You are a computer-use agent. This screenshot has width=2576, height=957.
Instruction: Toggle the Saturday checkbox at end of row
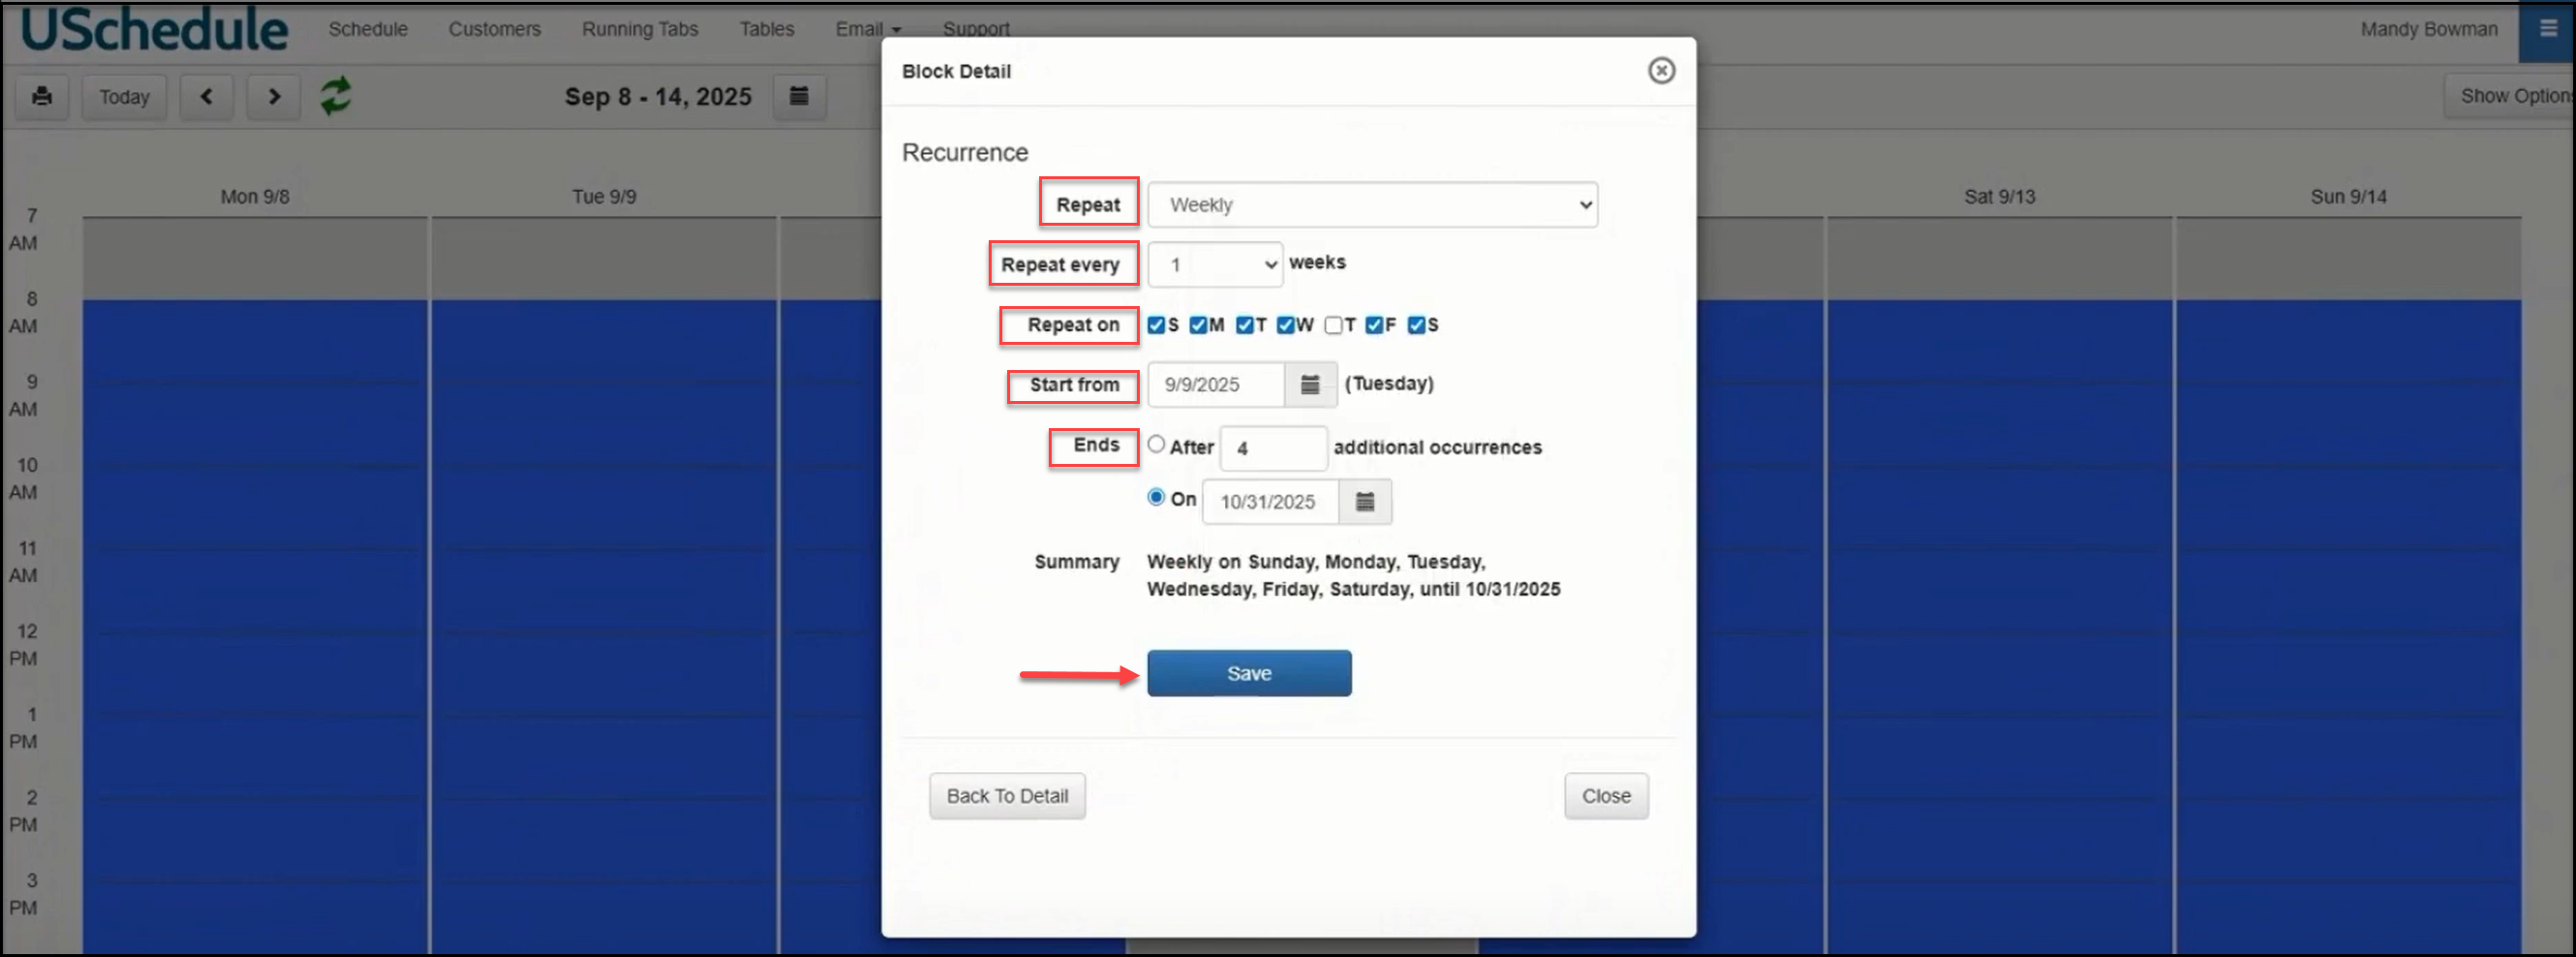point(1416,325)
